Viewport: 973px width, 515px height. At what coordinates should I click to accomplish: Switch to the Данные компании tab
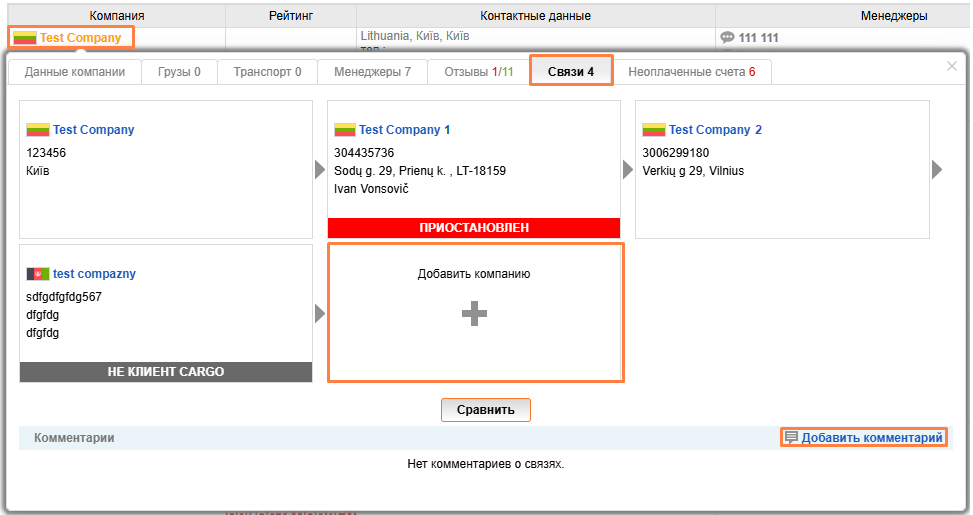click(75, 72)
